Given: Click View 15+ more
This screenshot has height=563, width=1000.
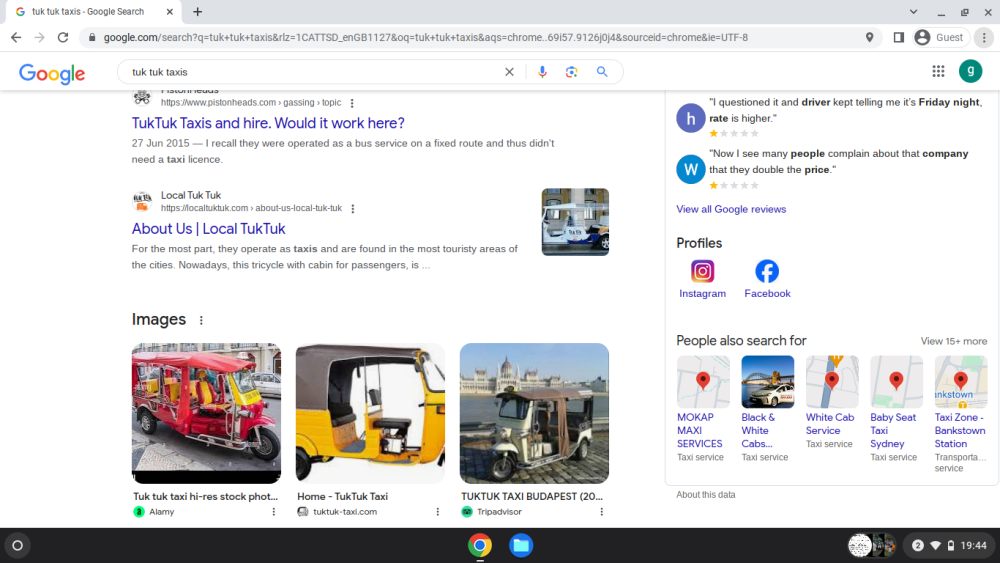Looking at the screenshot, I should (953, 341).
